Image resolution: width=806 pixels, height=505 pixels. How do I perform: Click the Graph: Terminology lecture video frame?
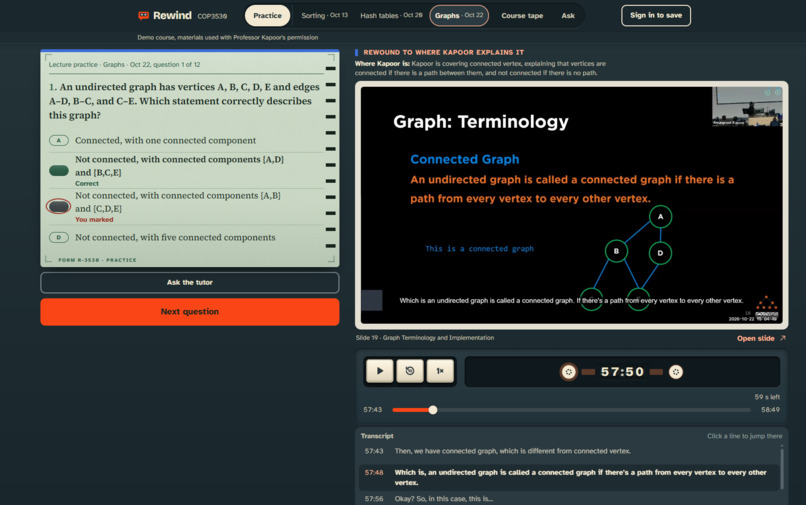571,205
